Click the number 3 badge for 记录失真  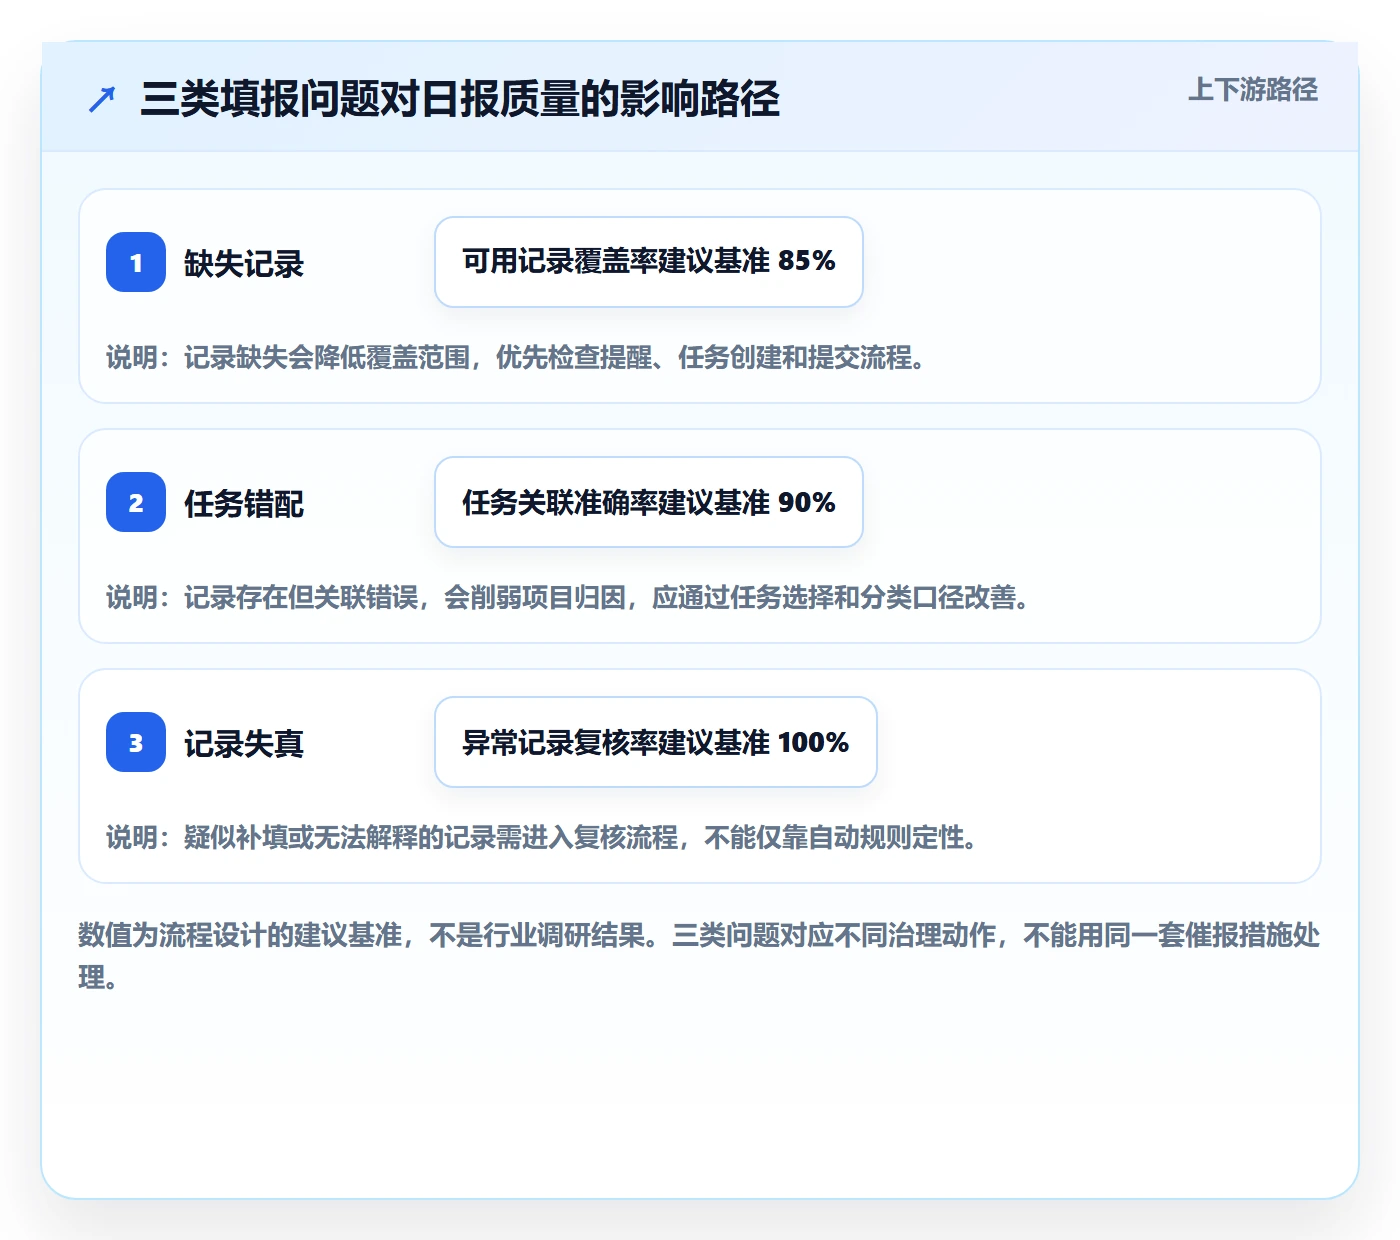[x=136, y=742]
